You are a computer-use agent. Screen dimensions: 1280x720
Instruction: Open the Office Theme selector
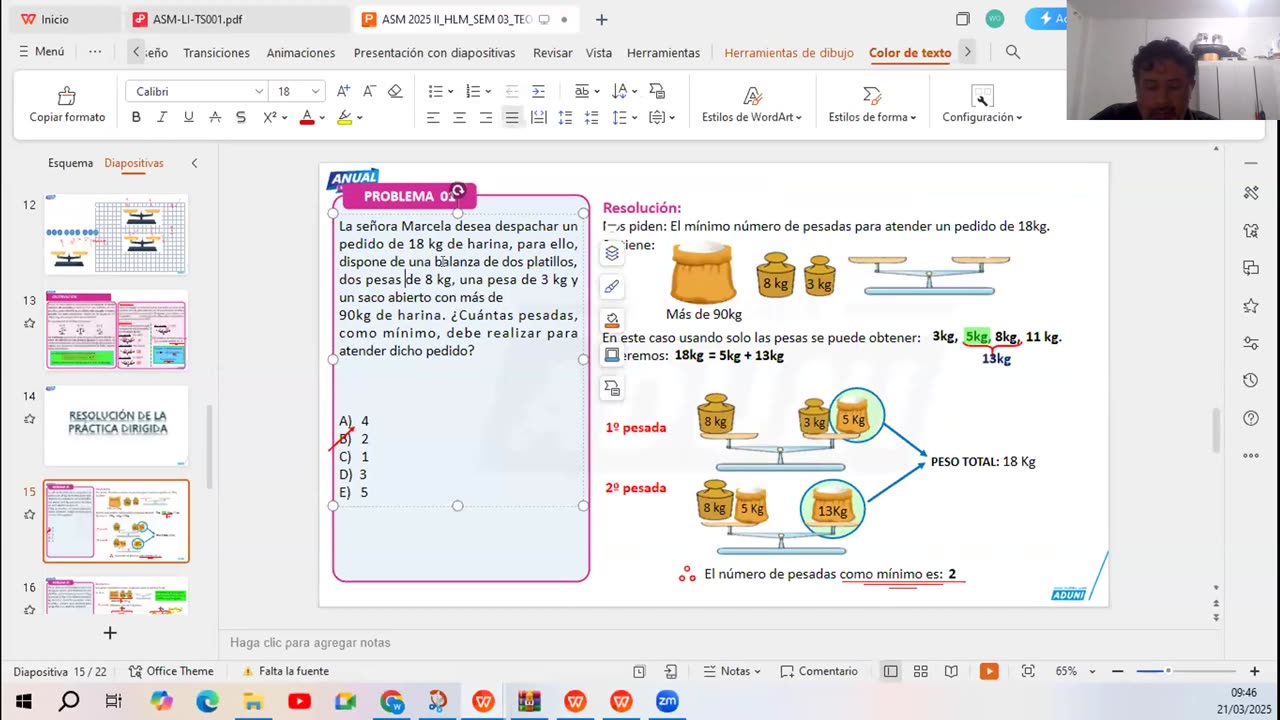[x=171, y=672]
